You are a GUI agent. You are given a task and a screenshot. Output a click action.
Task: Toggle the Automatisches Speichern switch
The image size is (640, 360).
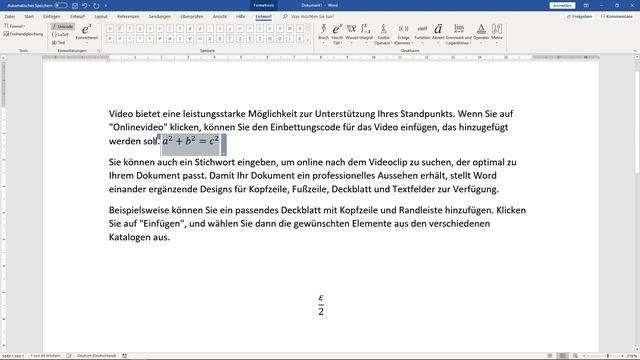(x=61, y=6)
